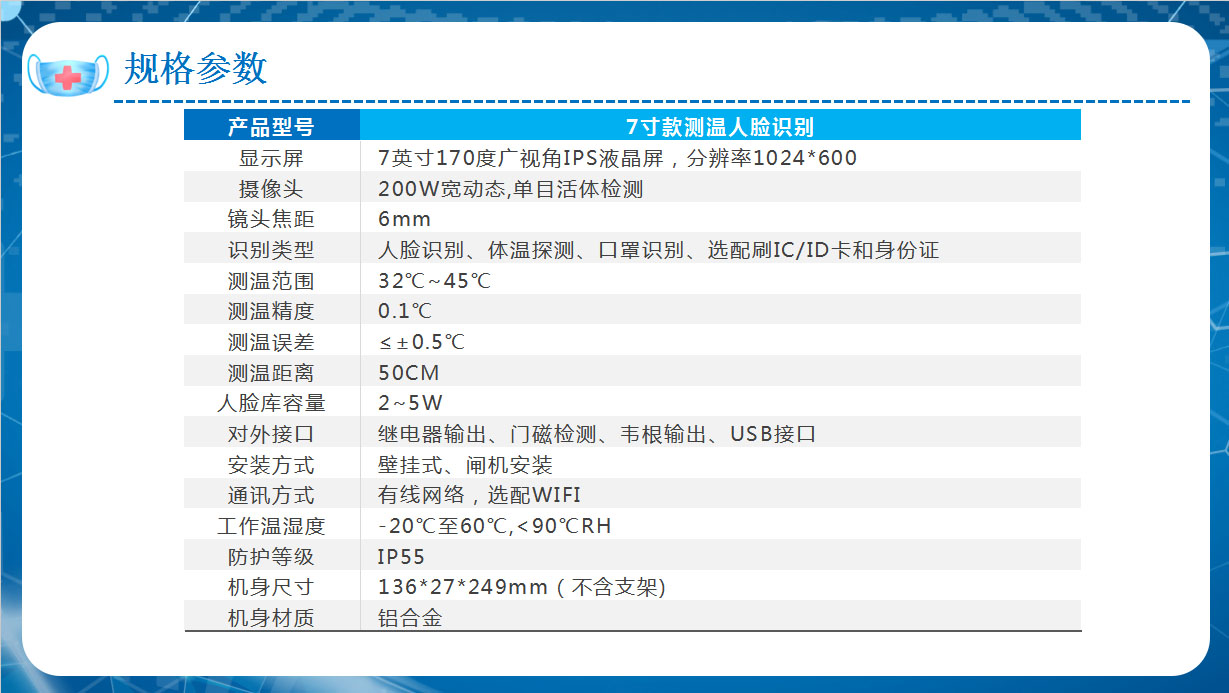This screenshot has width=1229, height=693.
Task: Select the 通讯方式 row label
Action: (x=271, y=495)
